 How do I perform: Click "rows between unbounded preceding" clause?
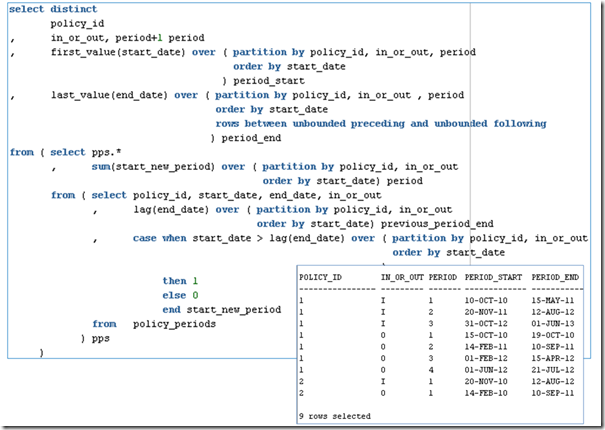(x=310, y=124)
